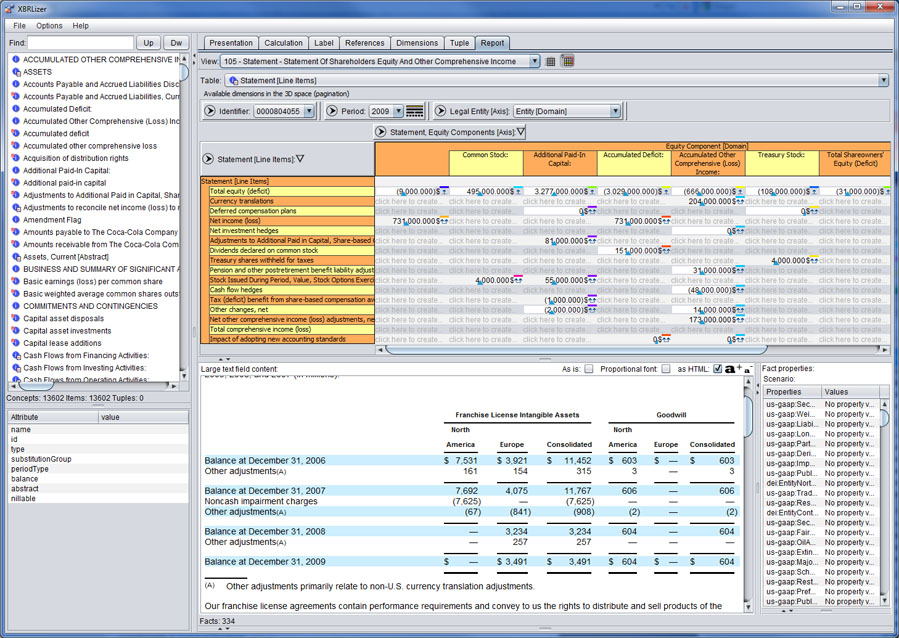Open the Tuple tab
This screenshot has height=638, width=899.
[x=459, y=43]
